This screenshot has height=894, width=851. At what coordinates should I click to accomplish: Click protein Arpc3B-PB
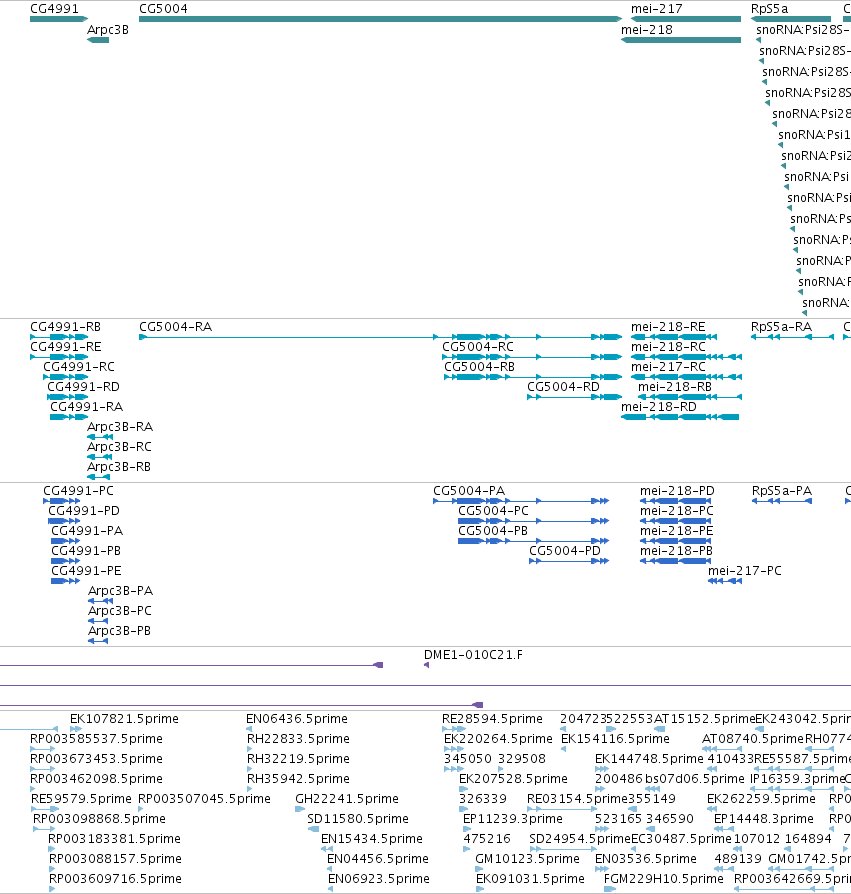point(119,631)
